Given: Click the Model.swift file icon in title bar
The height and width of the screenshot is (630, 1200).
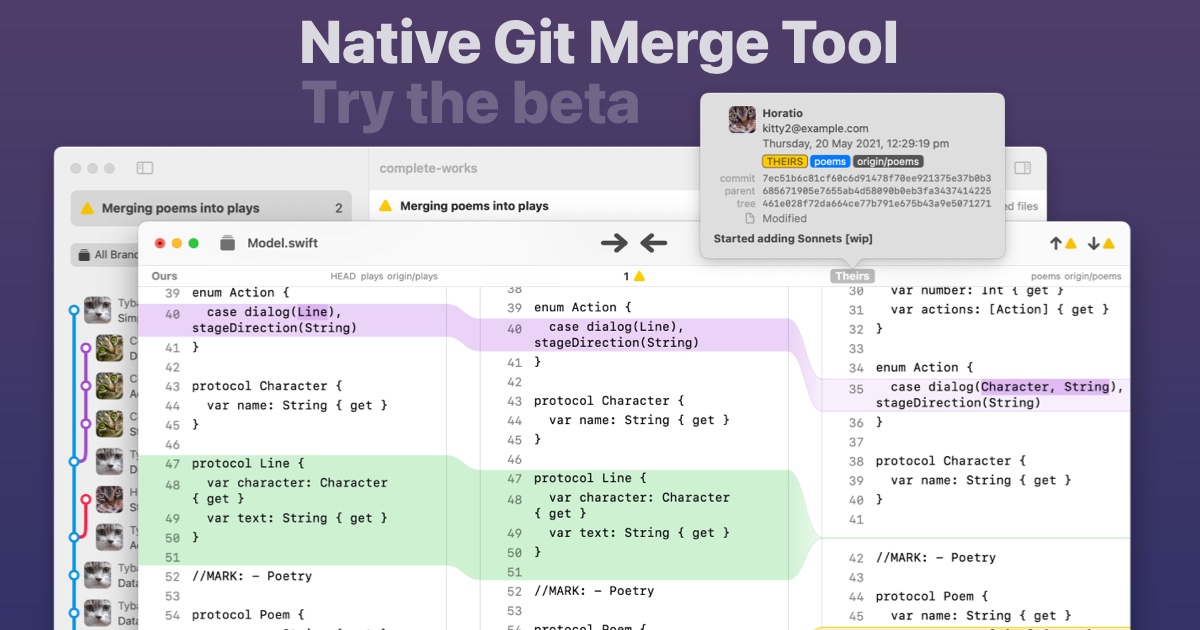Looking at the screenshot, I should pyautogui.click(x=227, y=243).
